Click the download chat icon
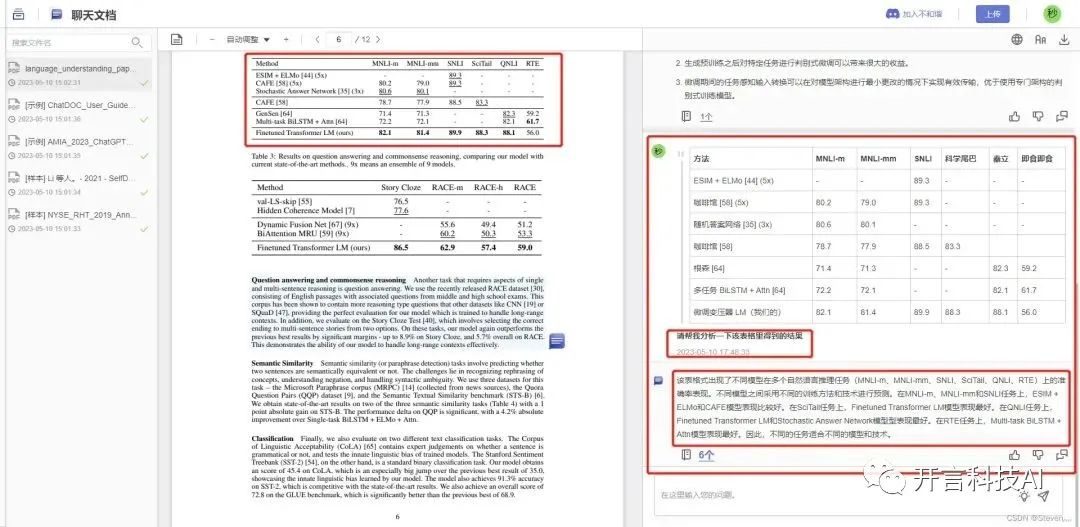 pyautogui.click(x=1063, y=39)
